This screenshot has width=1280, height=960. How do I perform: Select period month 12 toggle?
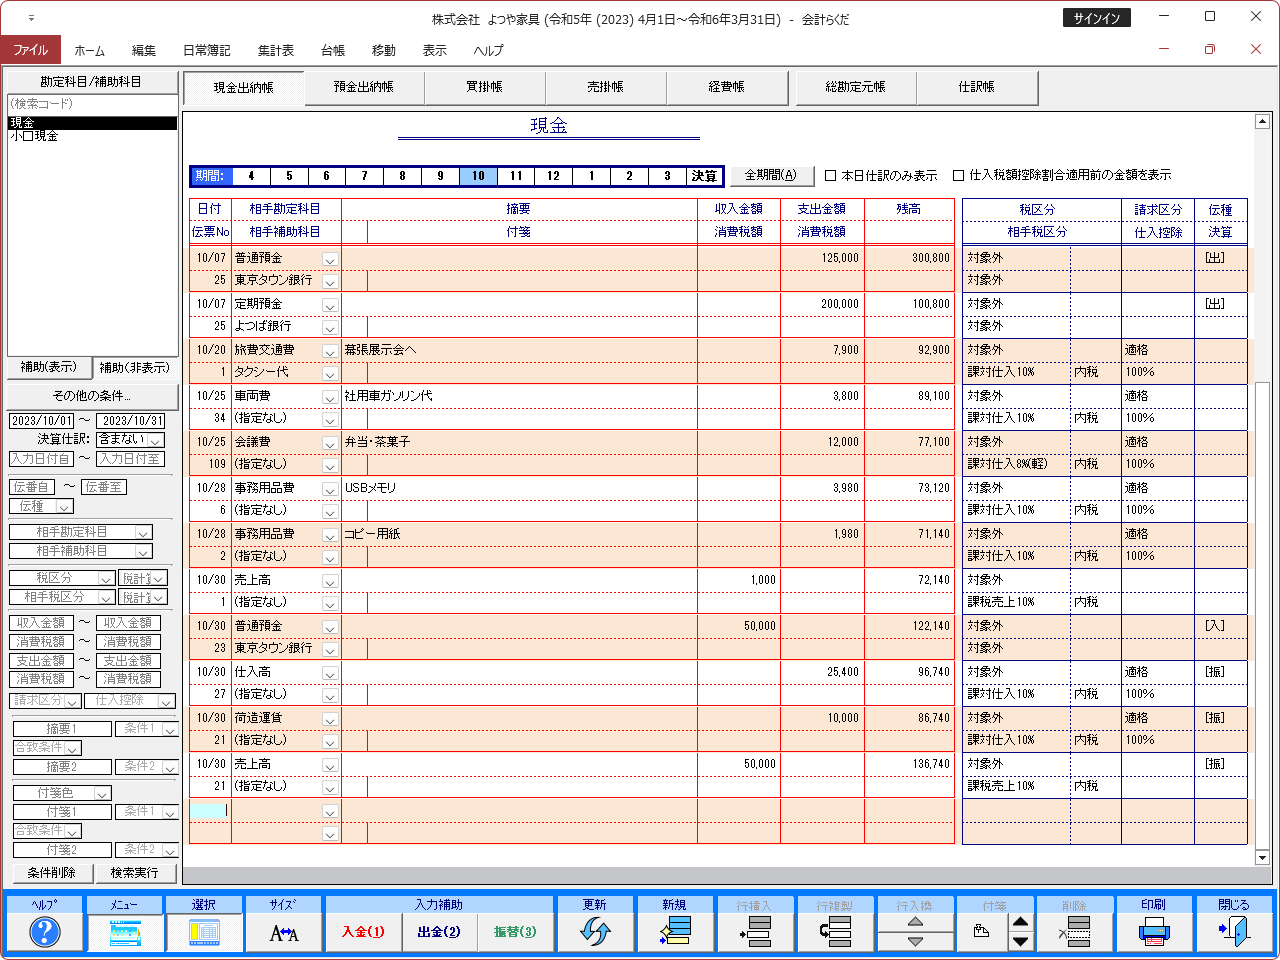pos(553,176)
